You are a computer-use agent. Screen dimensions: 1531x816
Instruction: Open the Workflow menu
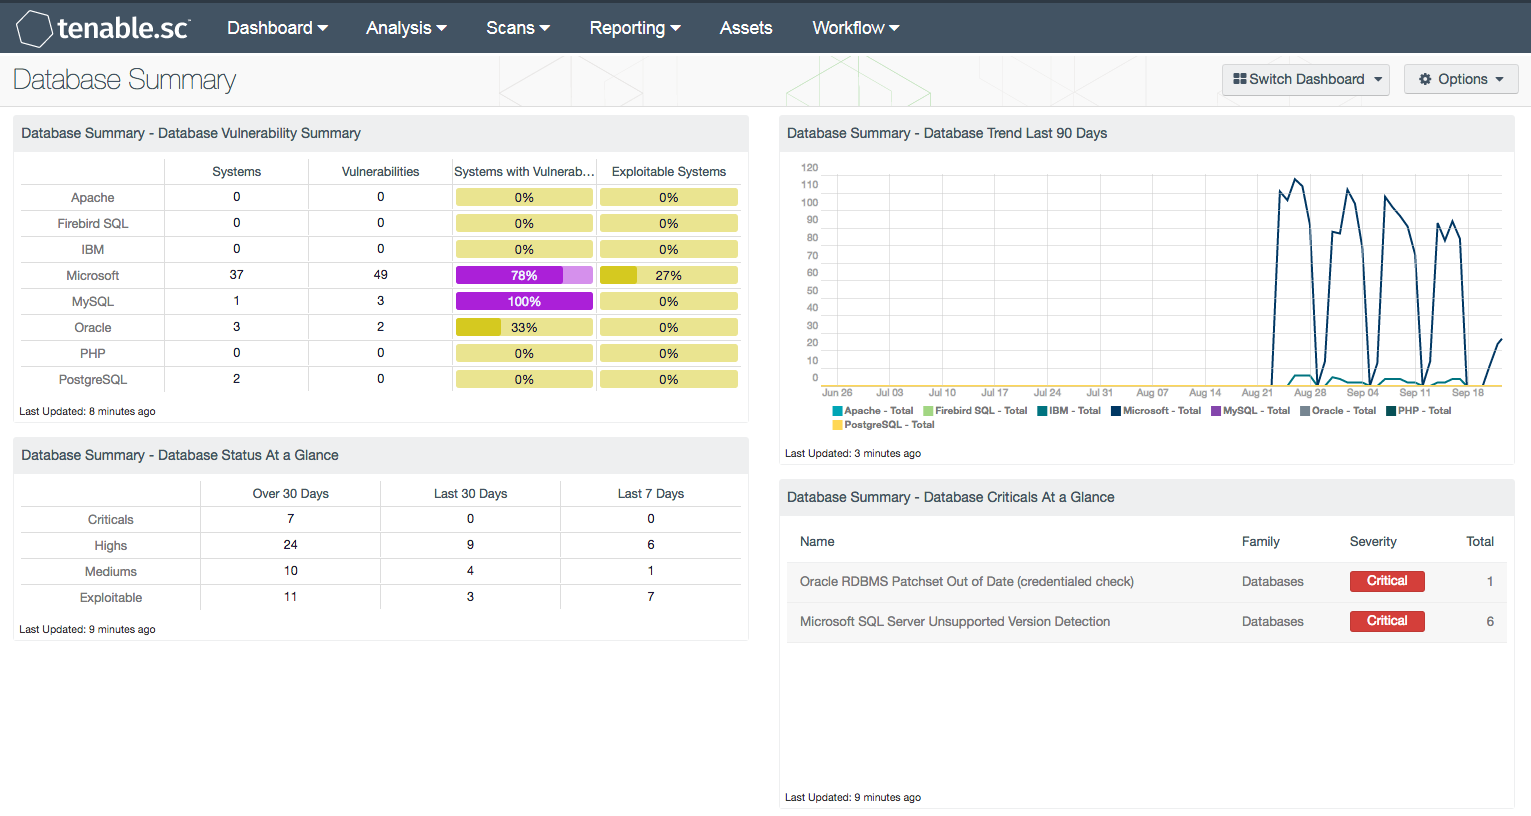tap(856, 28)
